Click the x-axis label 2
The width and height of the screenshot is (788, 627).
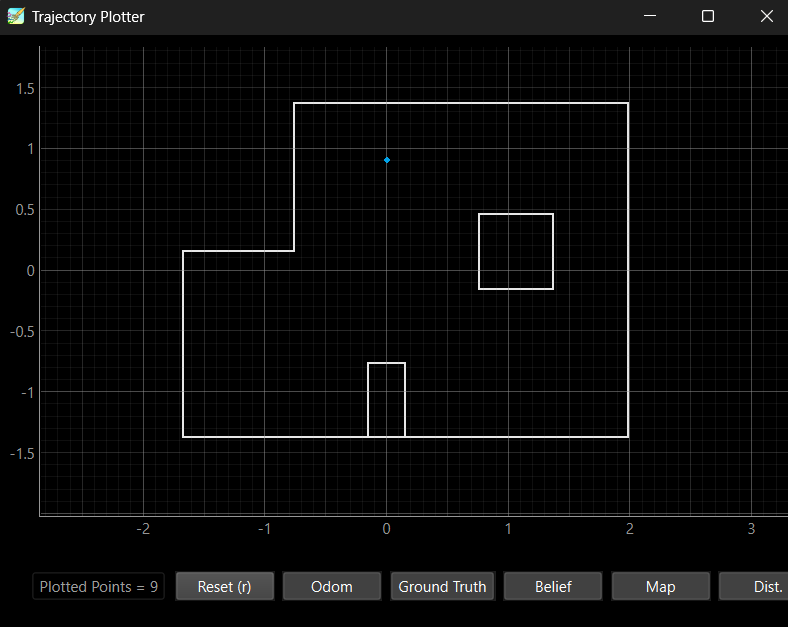(630, 529)
